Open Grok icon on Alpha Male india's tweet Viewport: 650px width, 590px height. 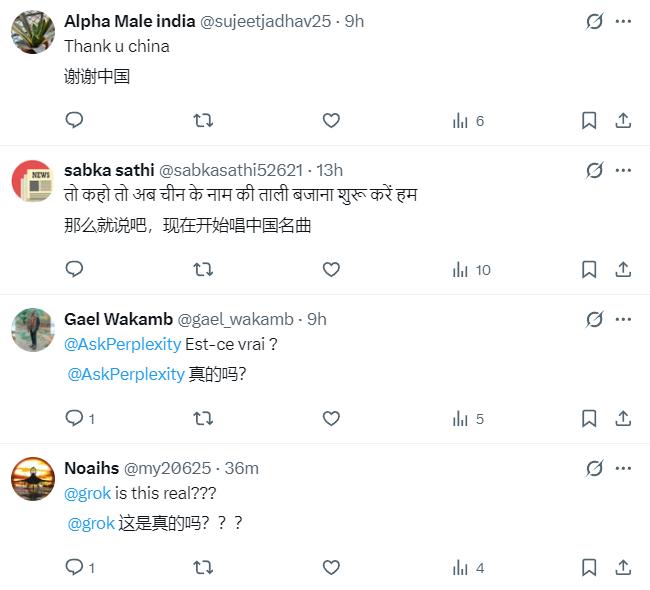point(594,21)
